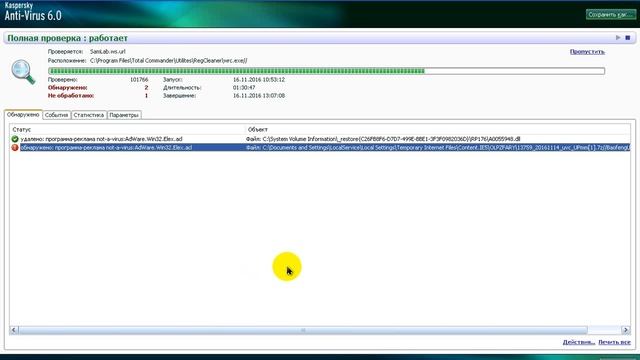Image resolution: width=640 pixels, height=360 pixels.
Task: Click the Kaspersky Anti-Virus 6.0 logo
Action: (x=33, y=12)
